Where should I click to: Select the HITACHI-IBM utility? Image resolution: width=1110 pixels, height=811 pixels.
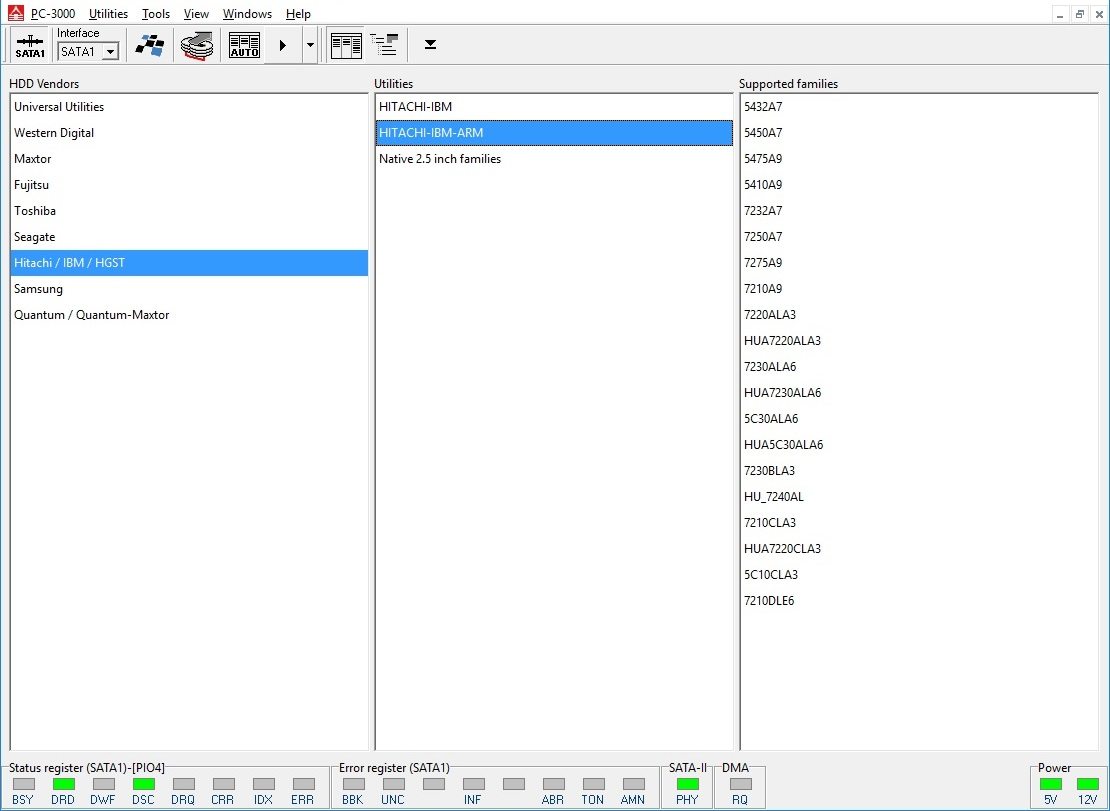554,107
